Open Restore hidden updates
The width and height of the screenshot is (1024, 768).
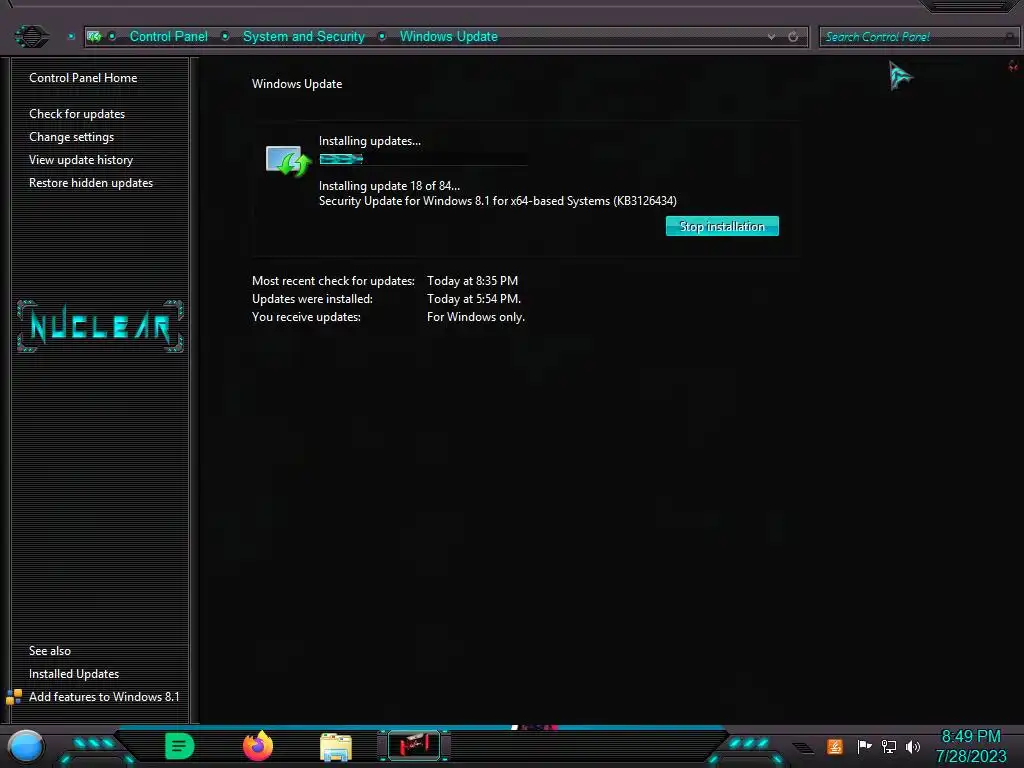(91, 183)
